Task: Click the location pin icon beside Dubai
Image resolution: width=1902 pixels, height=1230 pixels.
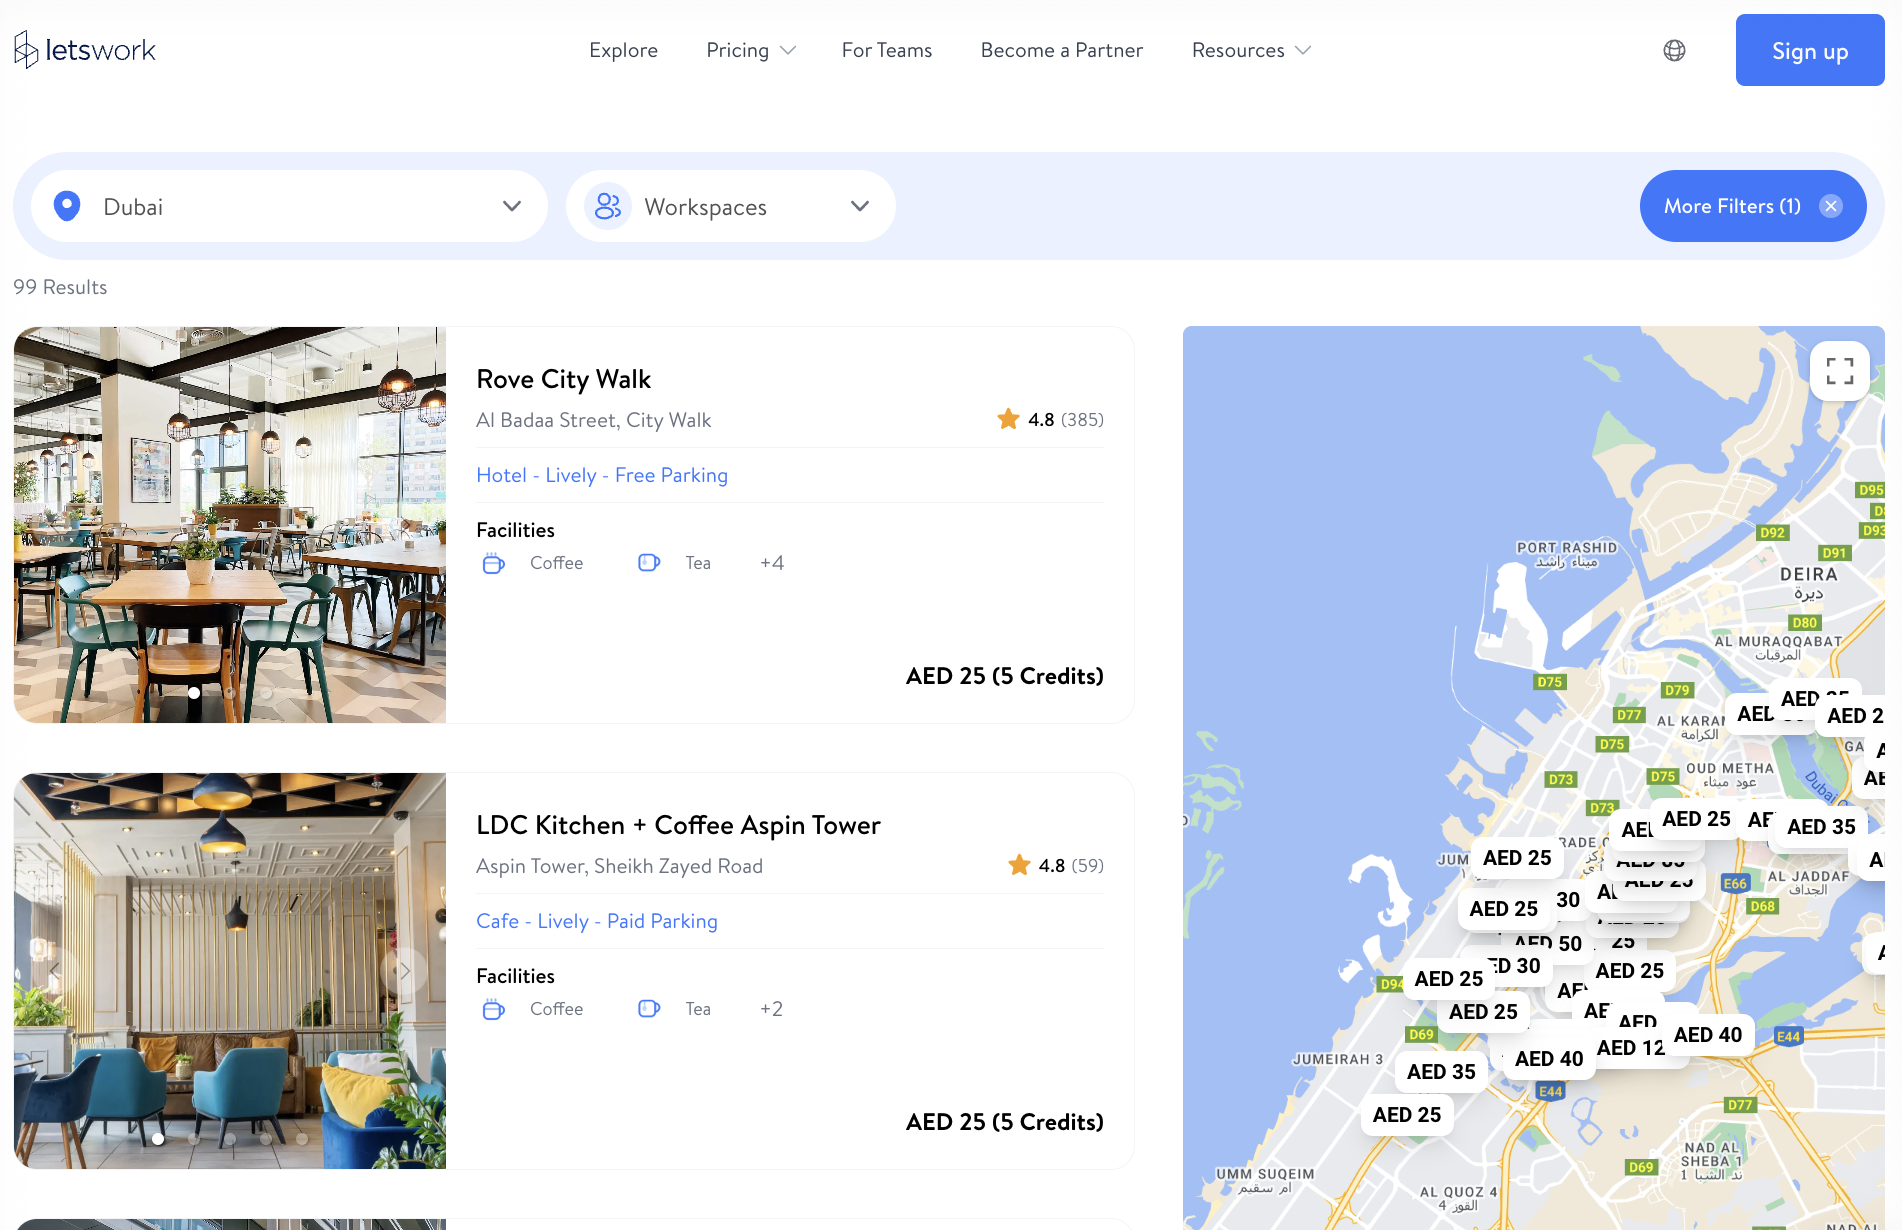Action: point(67,206)
